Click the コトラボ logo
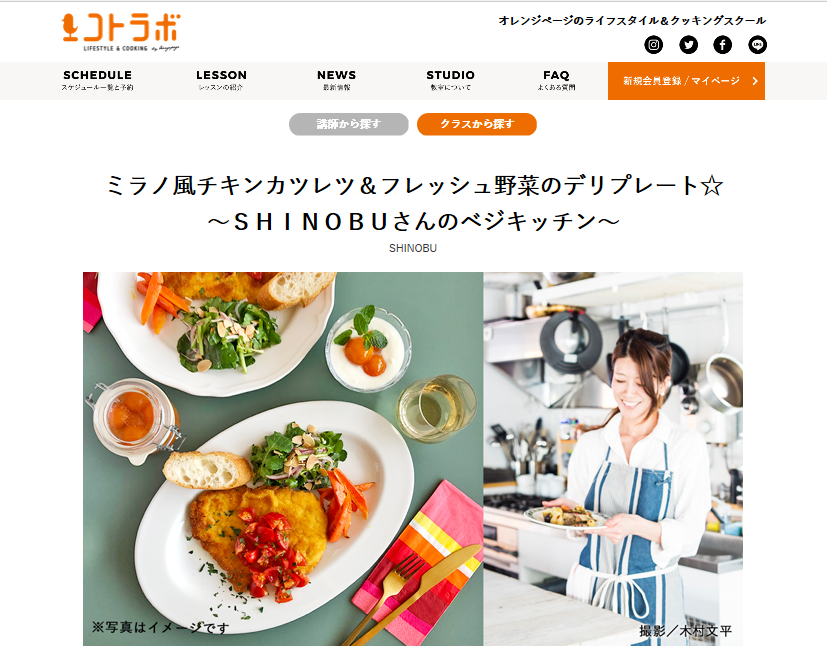This screenshot has width=827, height=651. click(121, 33)
